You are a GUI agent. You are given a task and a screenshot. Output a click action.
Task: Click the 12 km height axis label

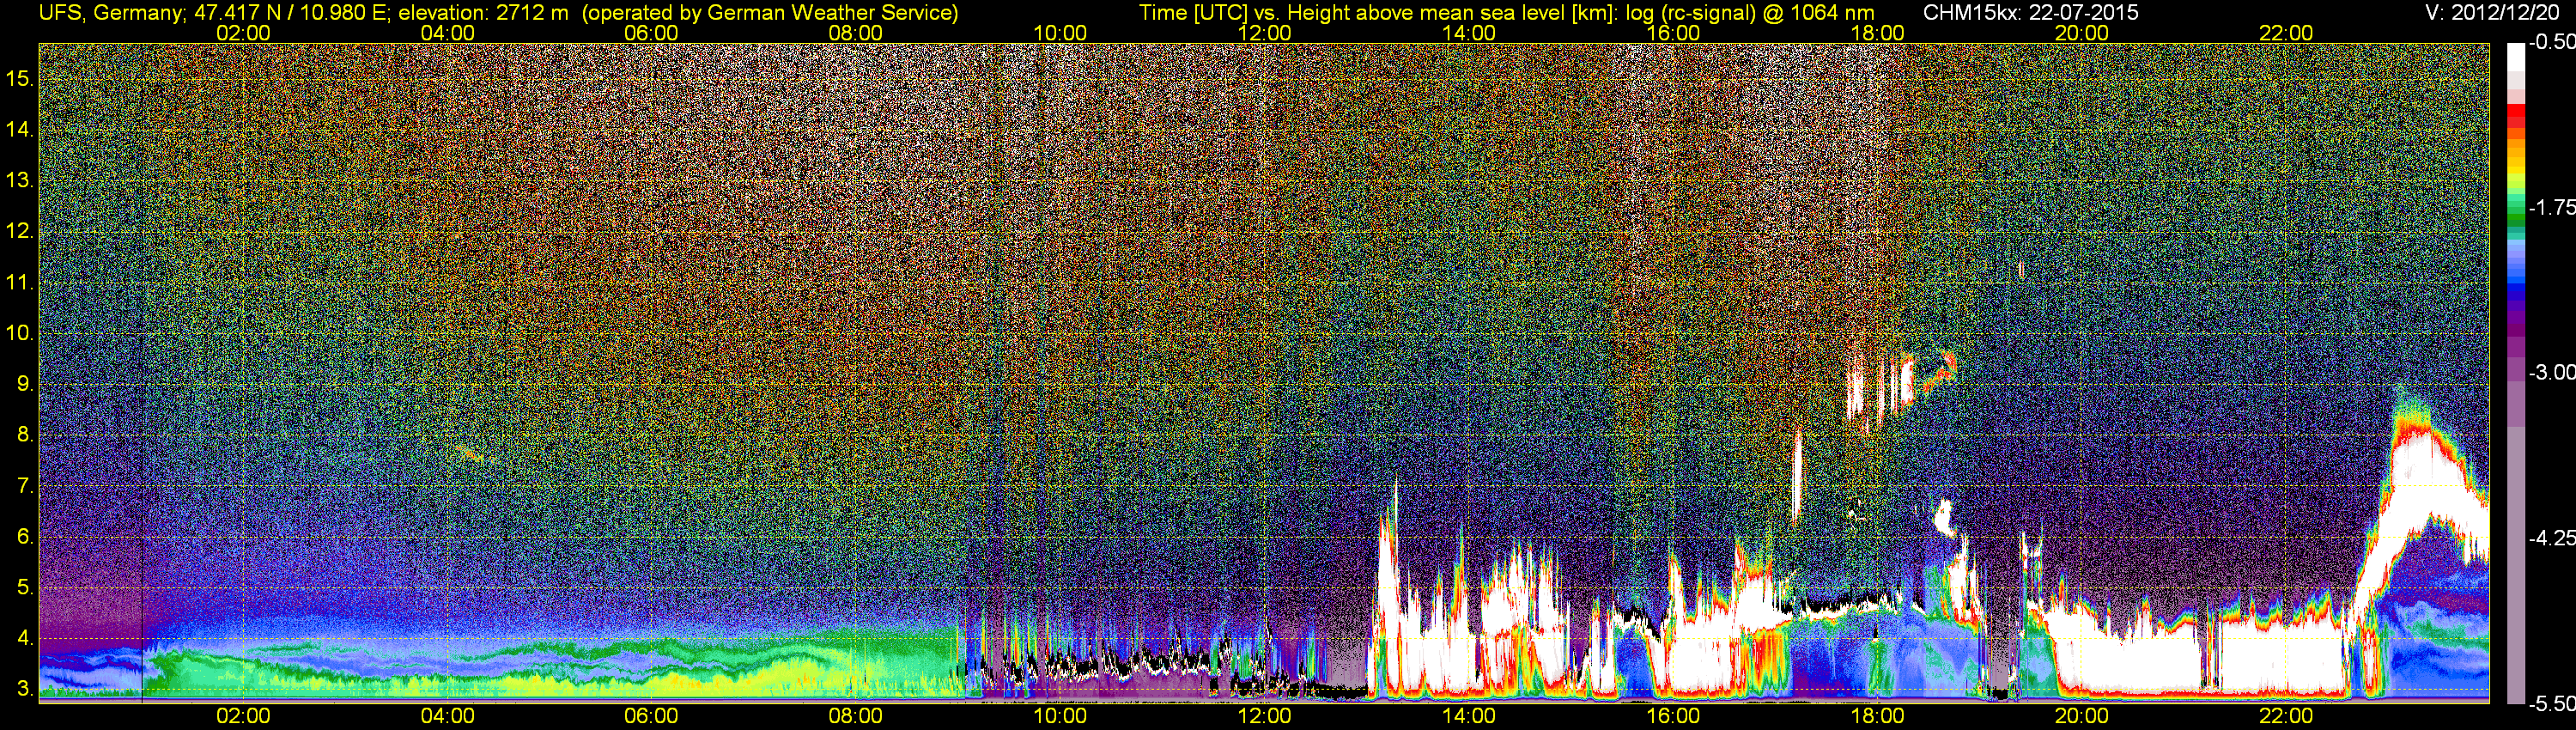(x=19, y=232)
